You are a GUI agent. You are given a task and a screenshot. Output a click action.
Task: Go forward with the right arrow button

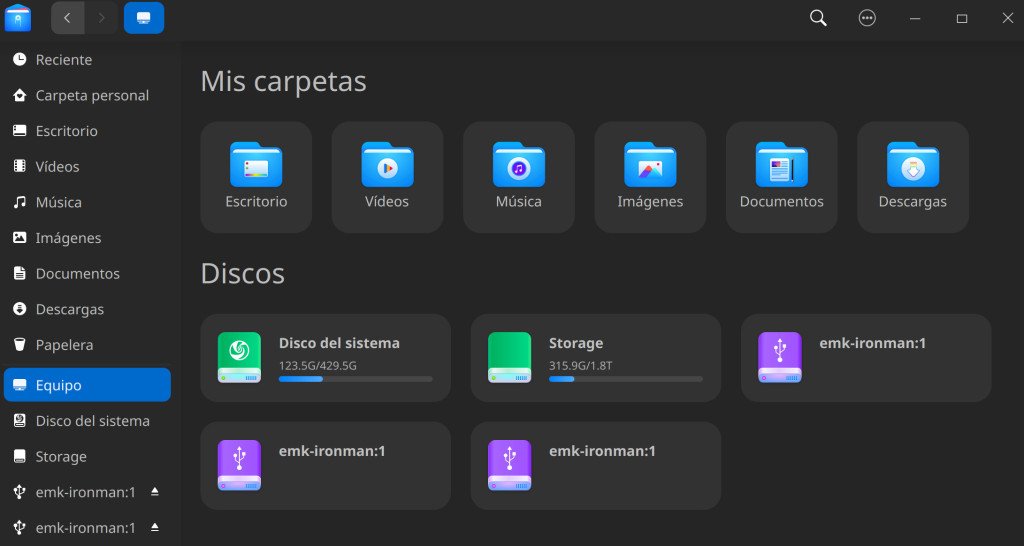pos(101,18)
